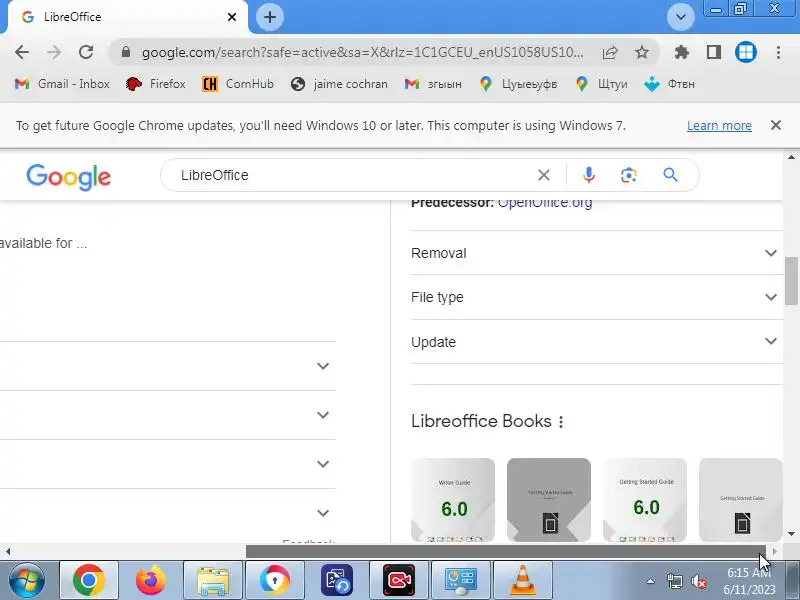Expand third question chevron on left
Viewport: 800px width, 600px height.
(322, 464)
